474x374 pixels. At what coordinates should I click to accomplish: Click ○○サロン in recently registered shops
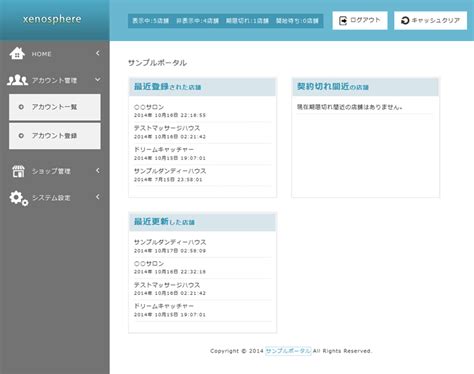point(149,107)
